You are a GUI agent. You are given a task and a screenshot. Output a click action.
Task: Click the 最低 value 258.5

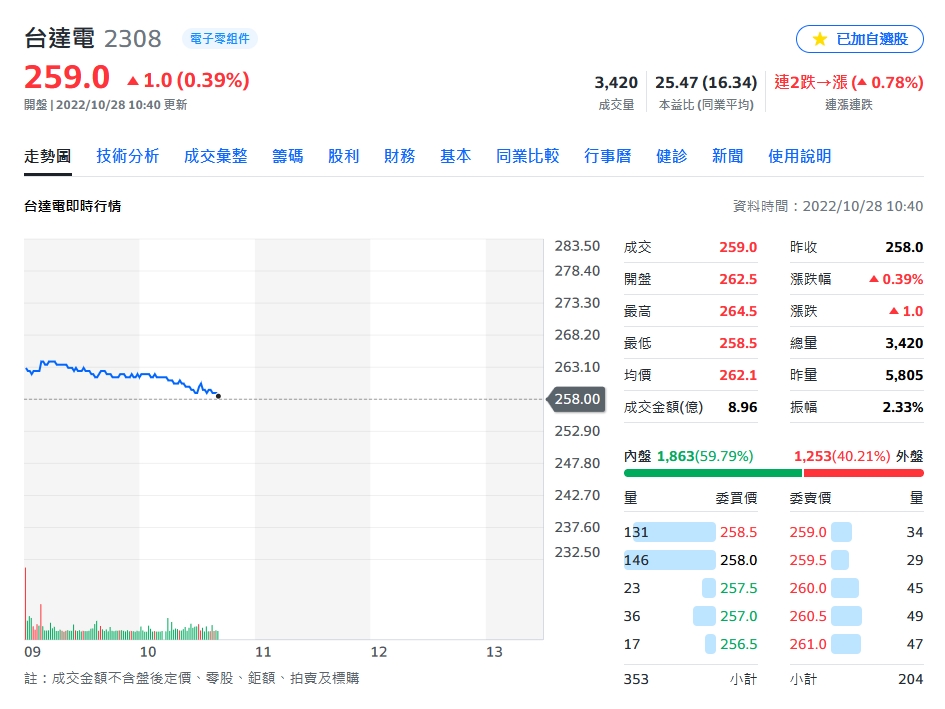pos(738,343)
